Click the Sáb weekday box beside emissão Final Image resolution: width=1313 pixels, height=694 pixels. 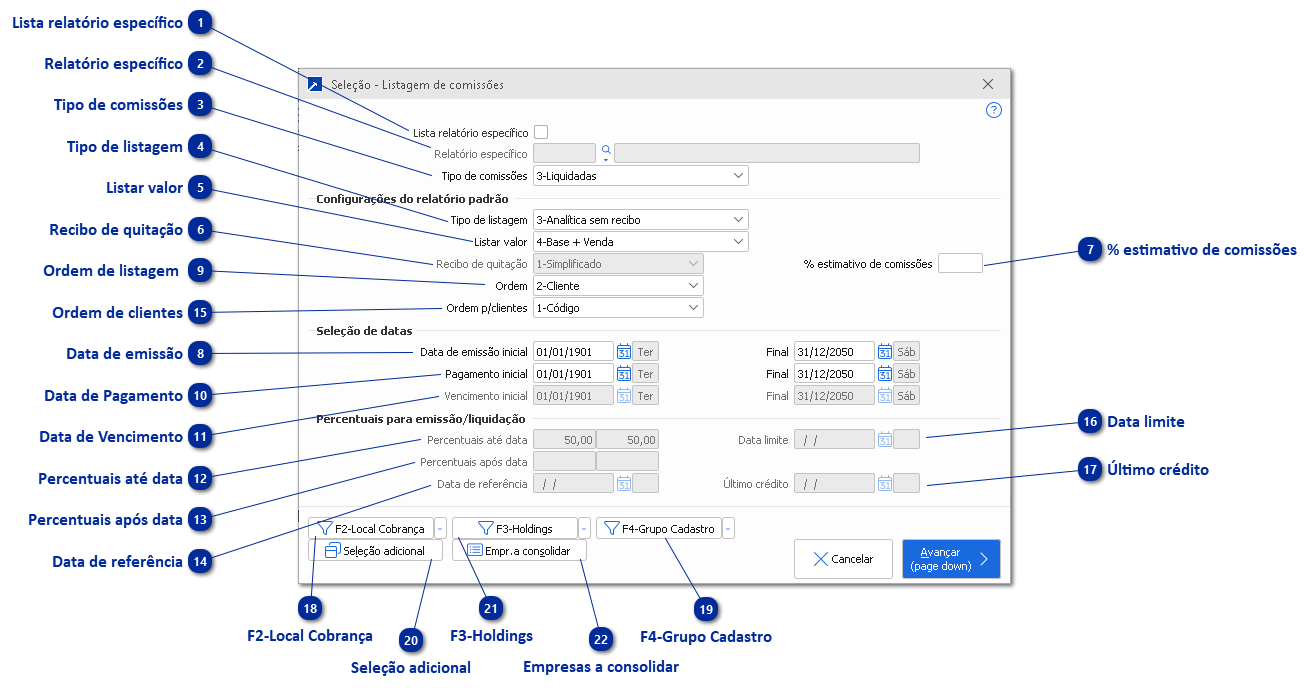pyautogui.click(x=906, y=351)
